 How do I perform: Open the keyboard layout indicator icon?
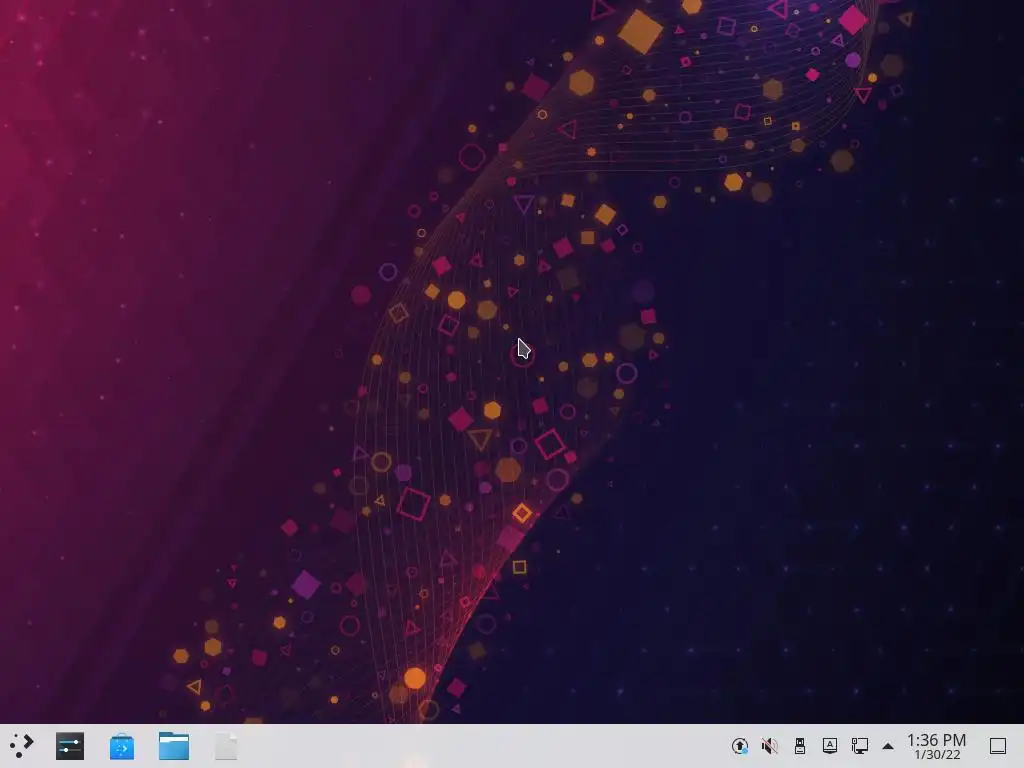829,746
